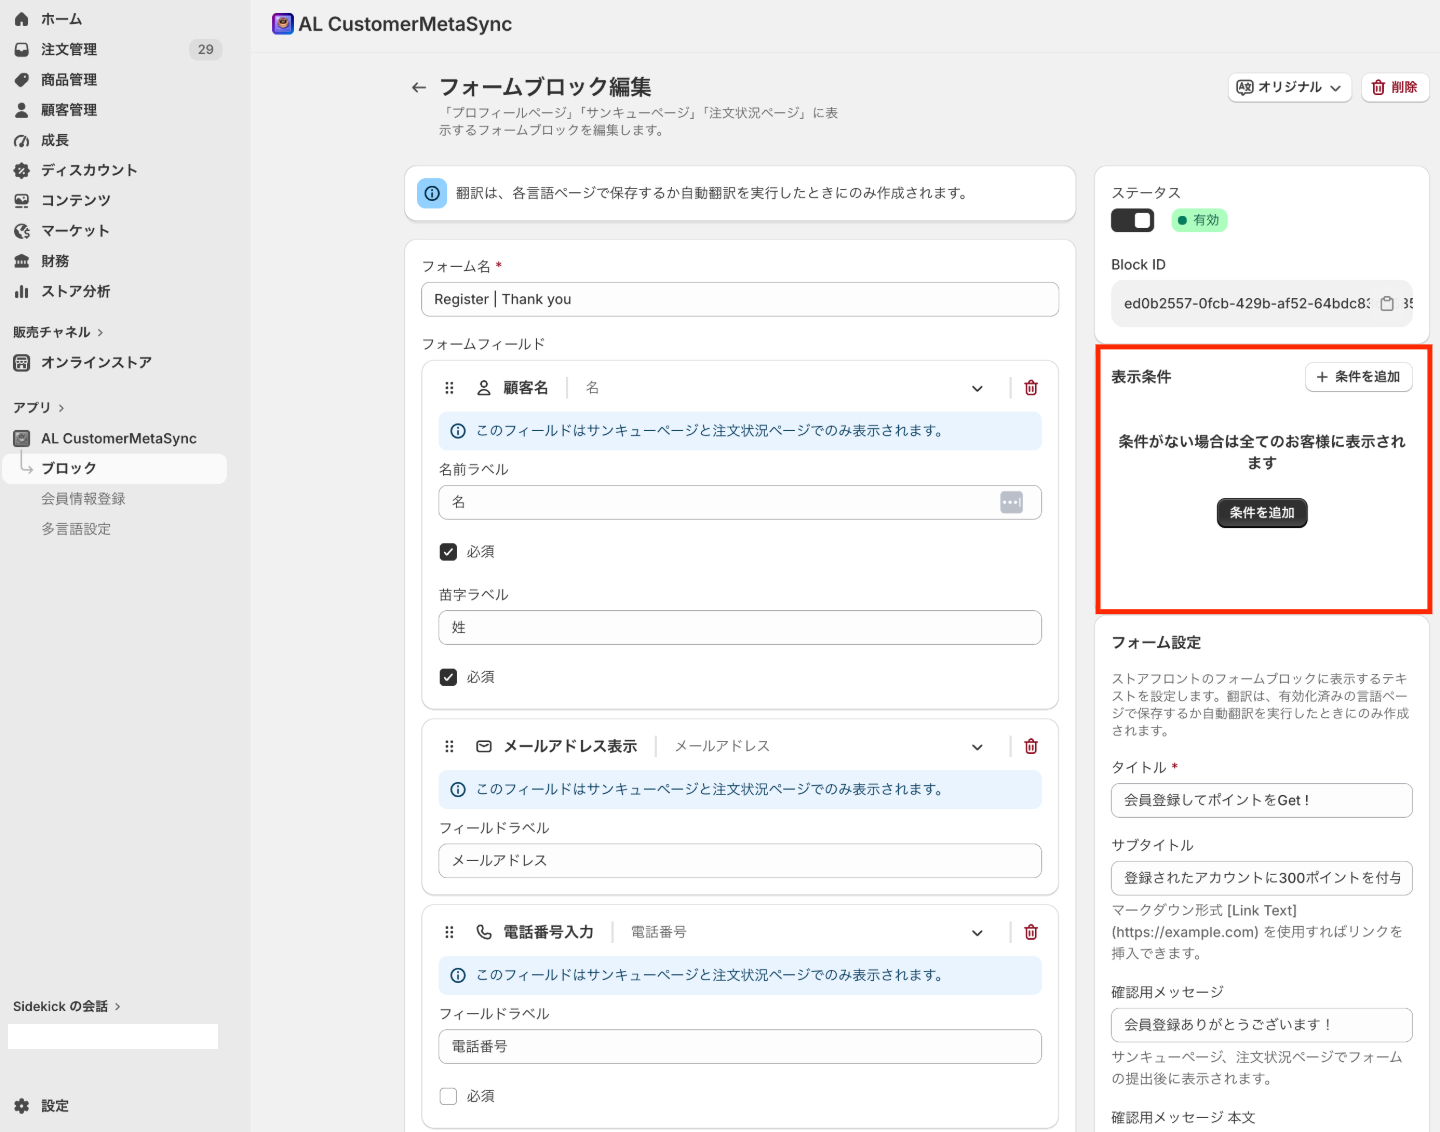
Task: Click the 設定 gear icon
Action: click(x=22, y=1107)
